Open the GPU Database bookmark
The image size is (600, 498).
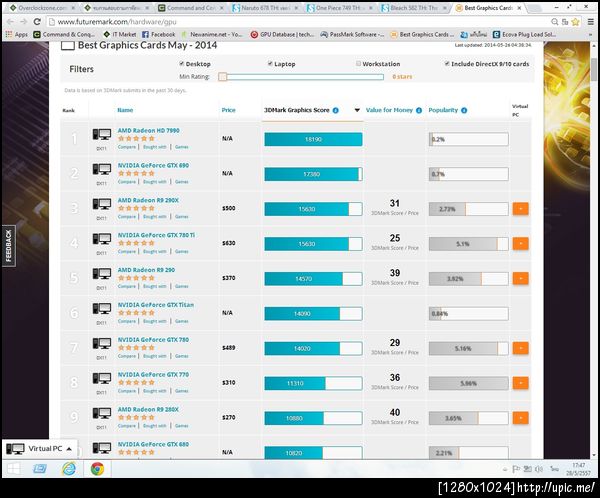click(282, 34)
